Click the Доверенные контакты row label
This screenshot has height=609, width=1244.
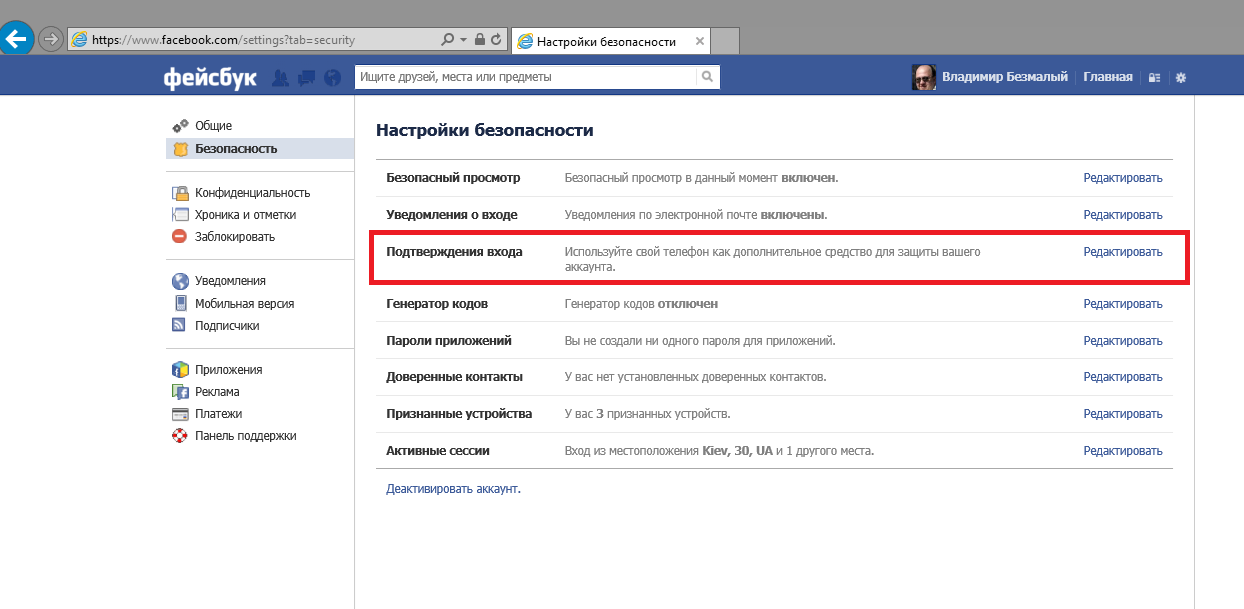click(455, 377)
